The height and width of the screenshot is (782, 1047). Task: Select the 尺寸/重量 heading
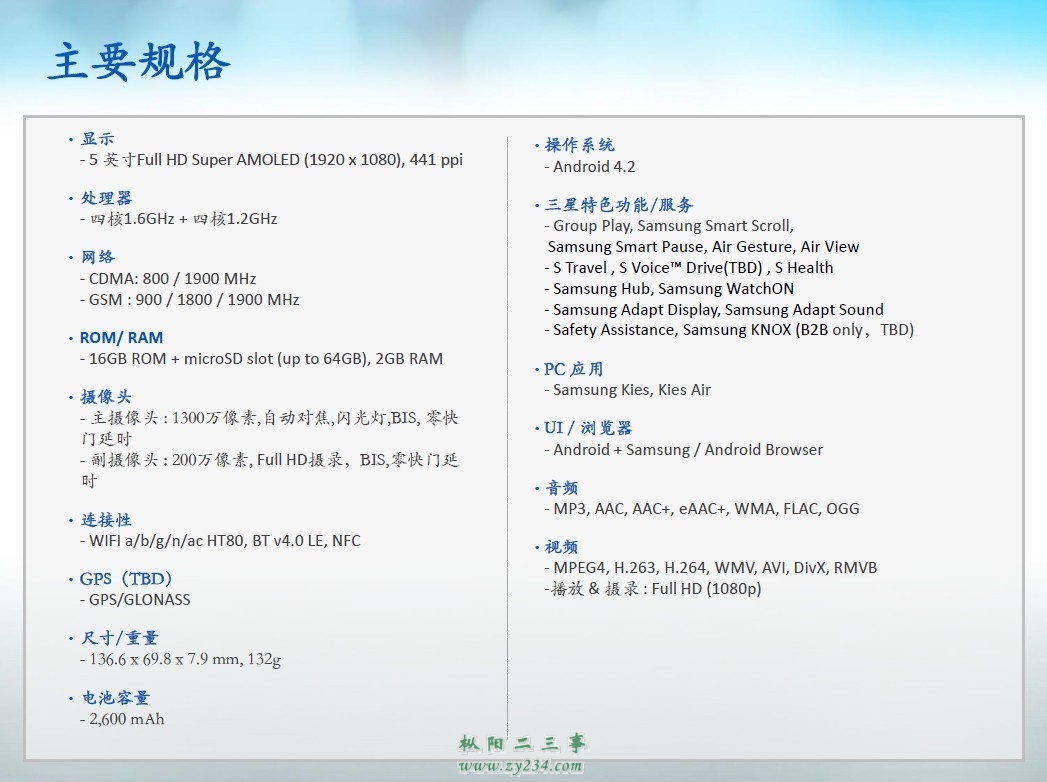(120, 638)
